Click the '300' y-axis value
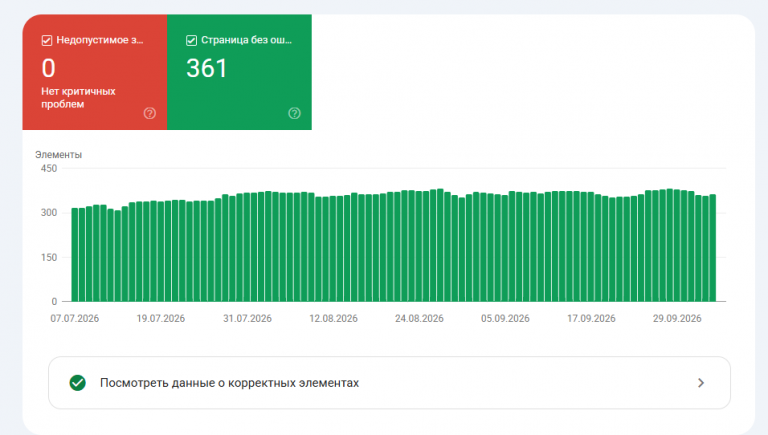768x435 pixels. (48, 213)
